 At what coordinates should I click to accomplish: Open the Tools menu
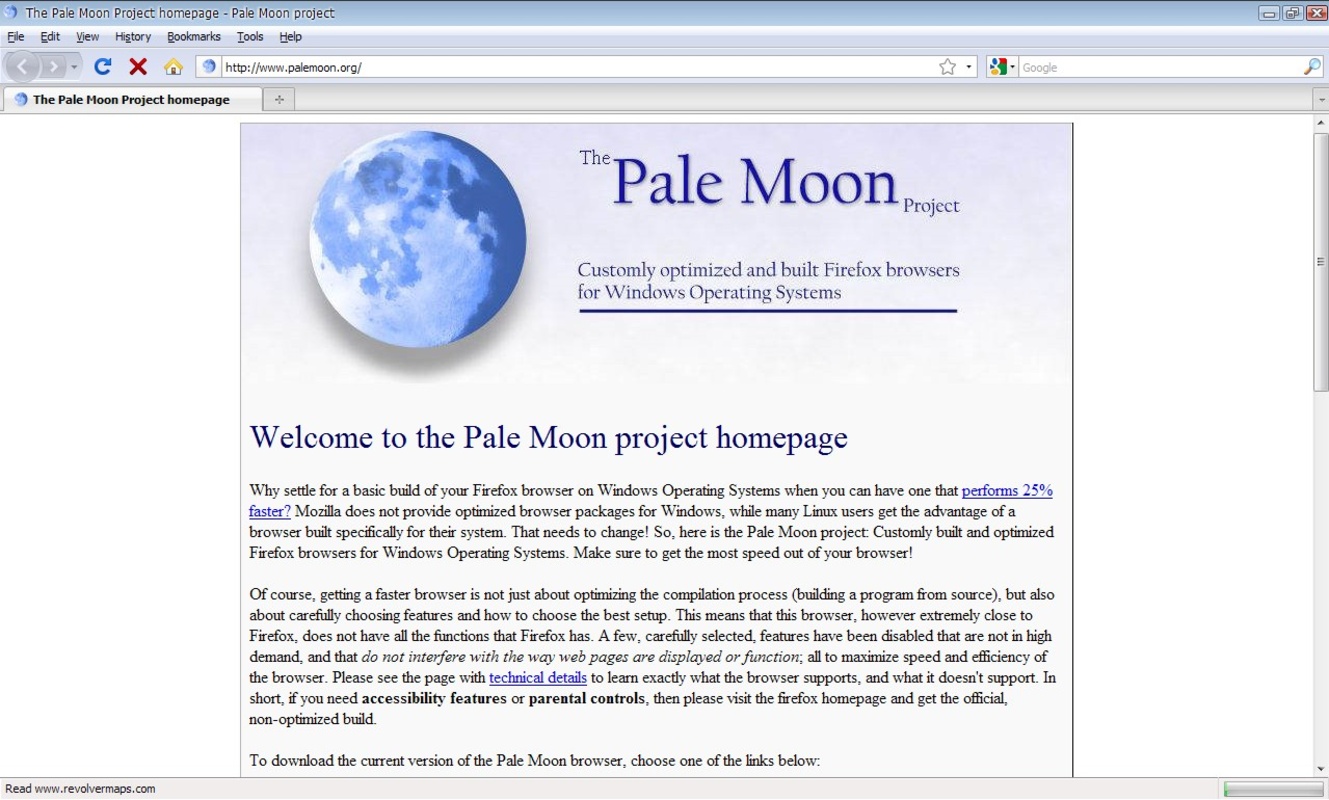(x=250, y=37)
